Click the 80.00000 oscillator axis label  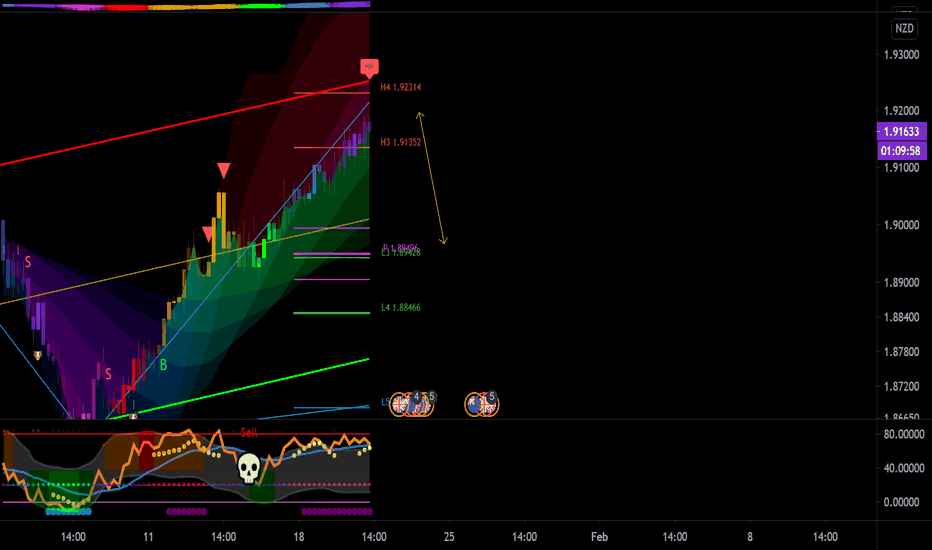(x=903, y=434)
